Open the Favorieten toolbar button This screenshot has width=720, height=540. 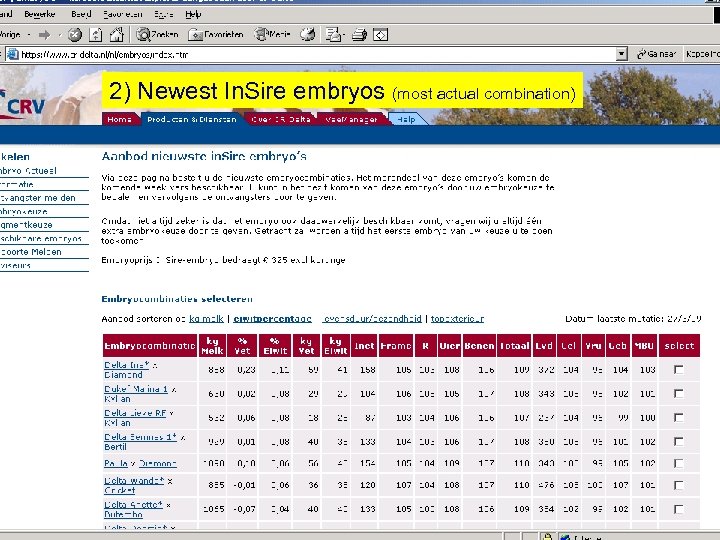[x=216, y=34]
